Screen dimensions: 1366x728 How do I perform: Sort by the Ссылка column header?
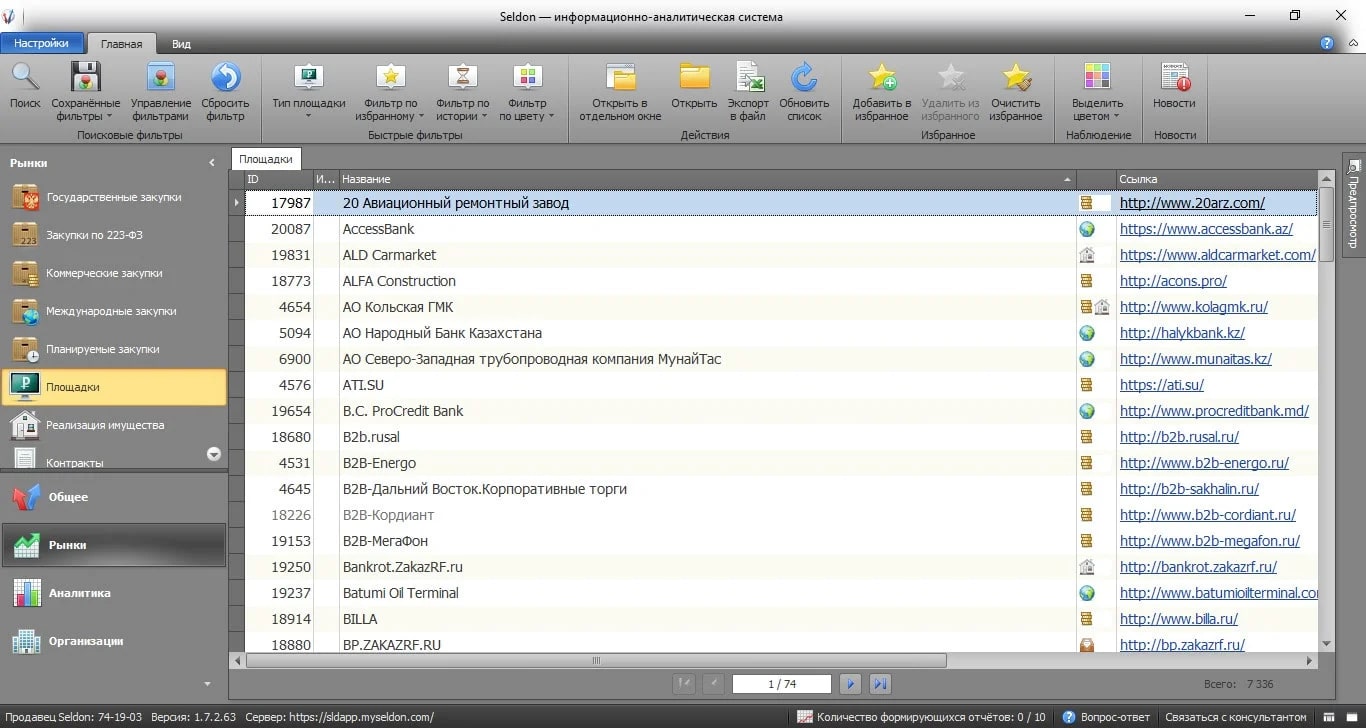pyautogui.click(x=1216, y=179)
